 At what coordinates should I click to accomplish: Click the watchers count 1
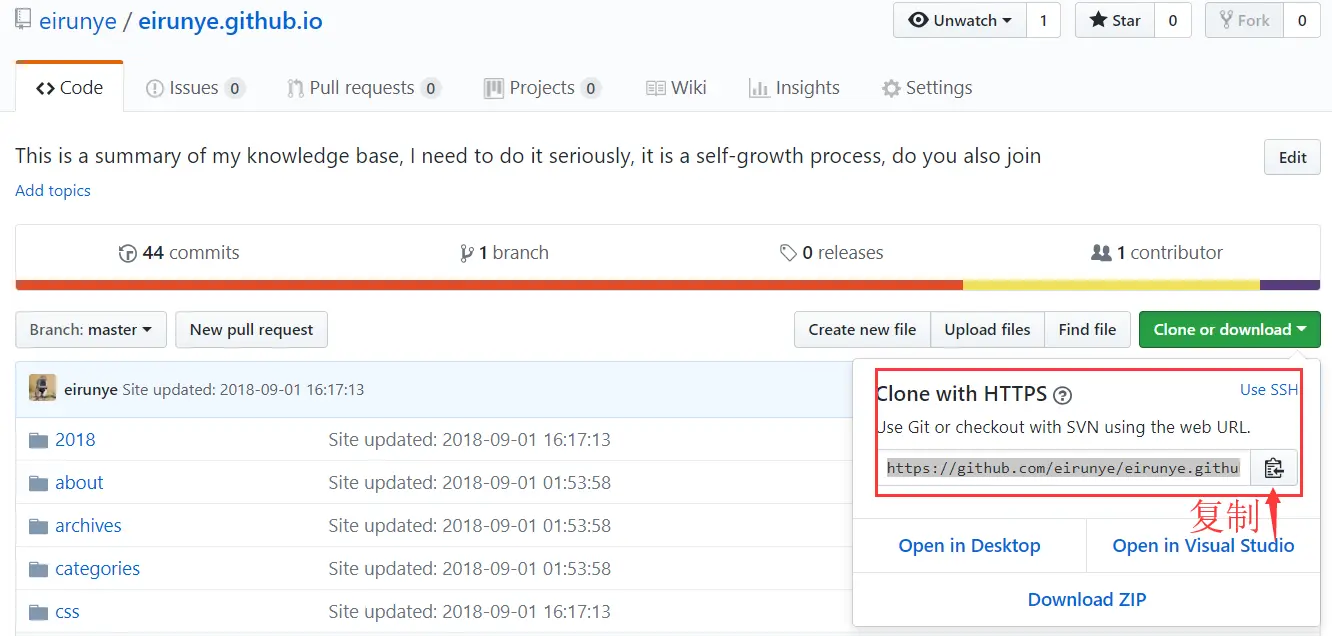(x=1043, y=20)
